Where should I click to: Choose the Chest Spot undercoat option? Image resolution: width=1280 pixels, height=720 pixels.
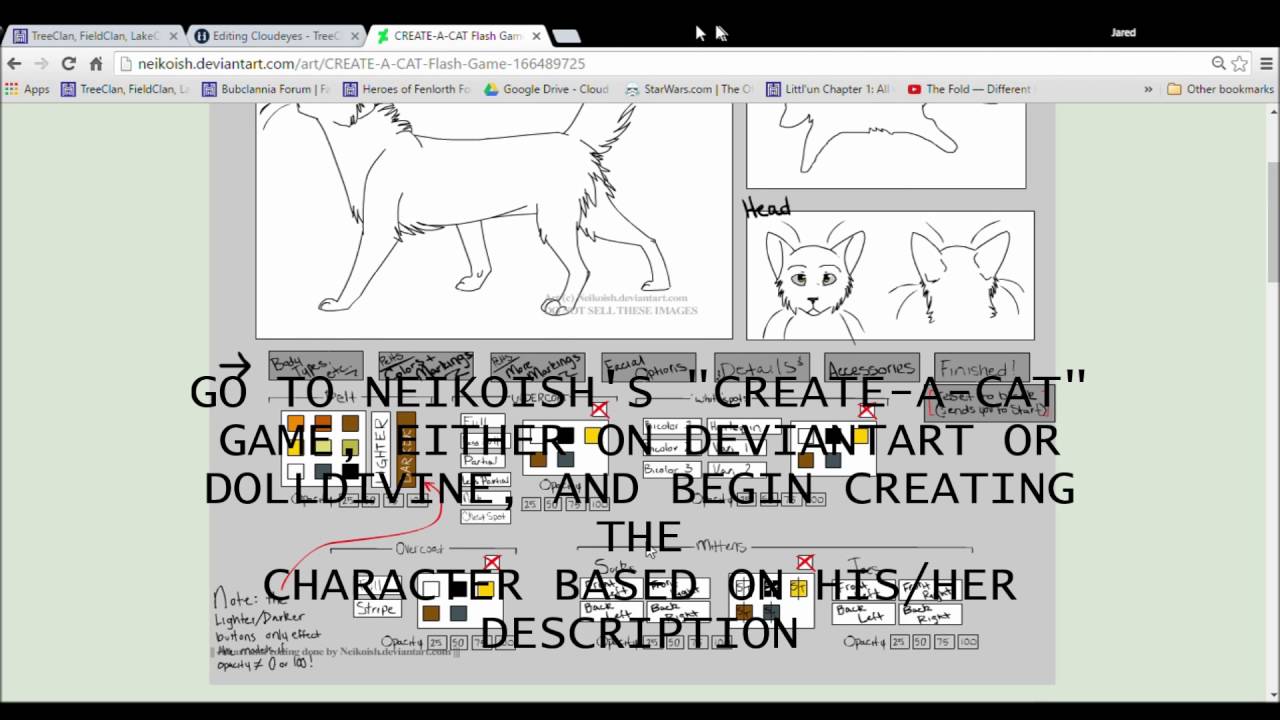tap(485, 516)
